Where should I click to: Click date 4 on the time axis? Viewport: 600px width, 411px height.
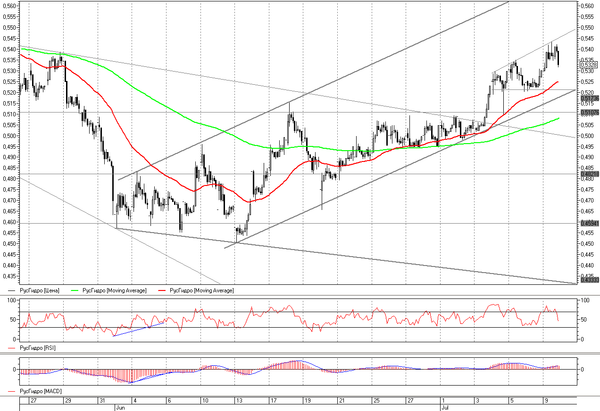coord(135,401)
